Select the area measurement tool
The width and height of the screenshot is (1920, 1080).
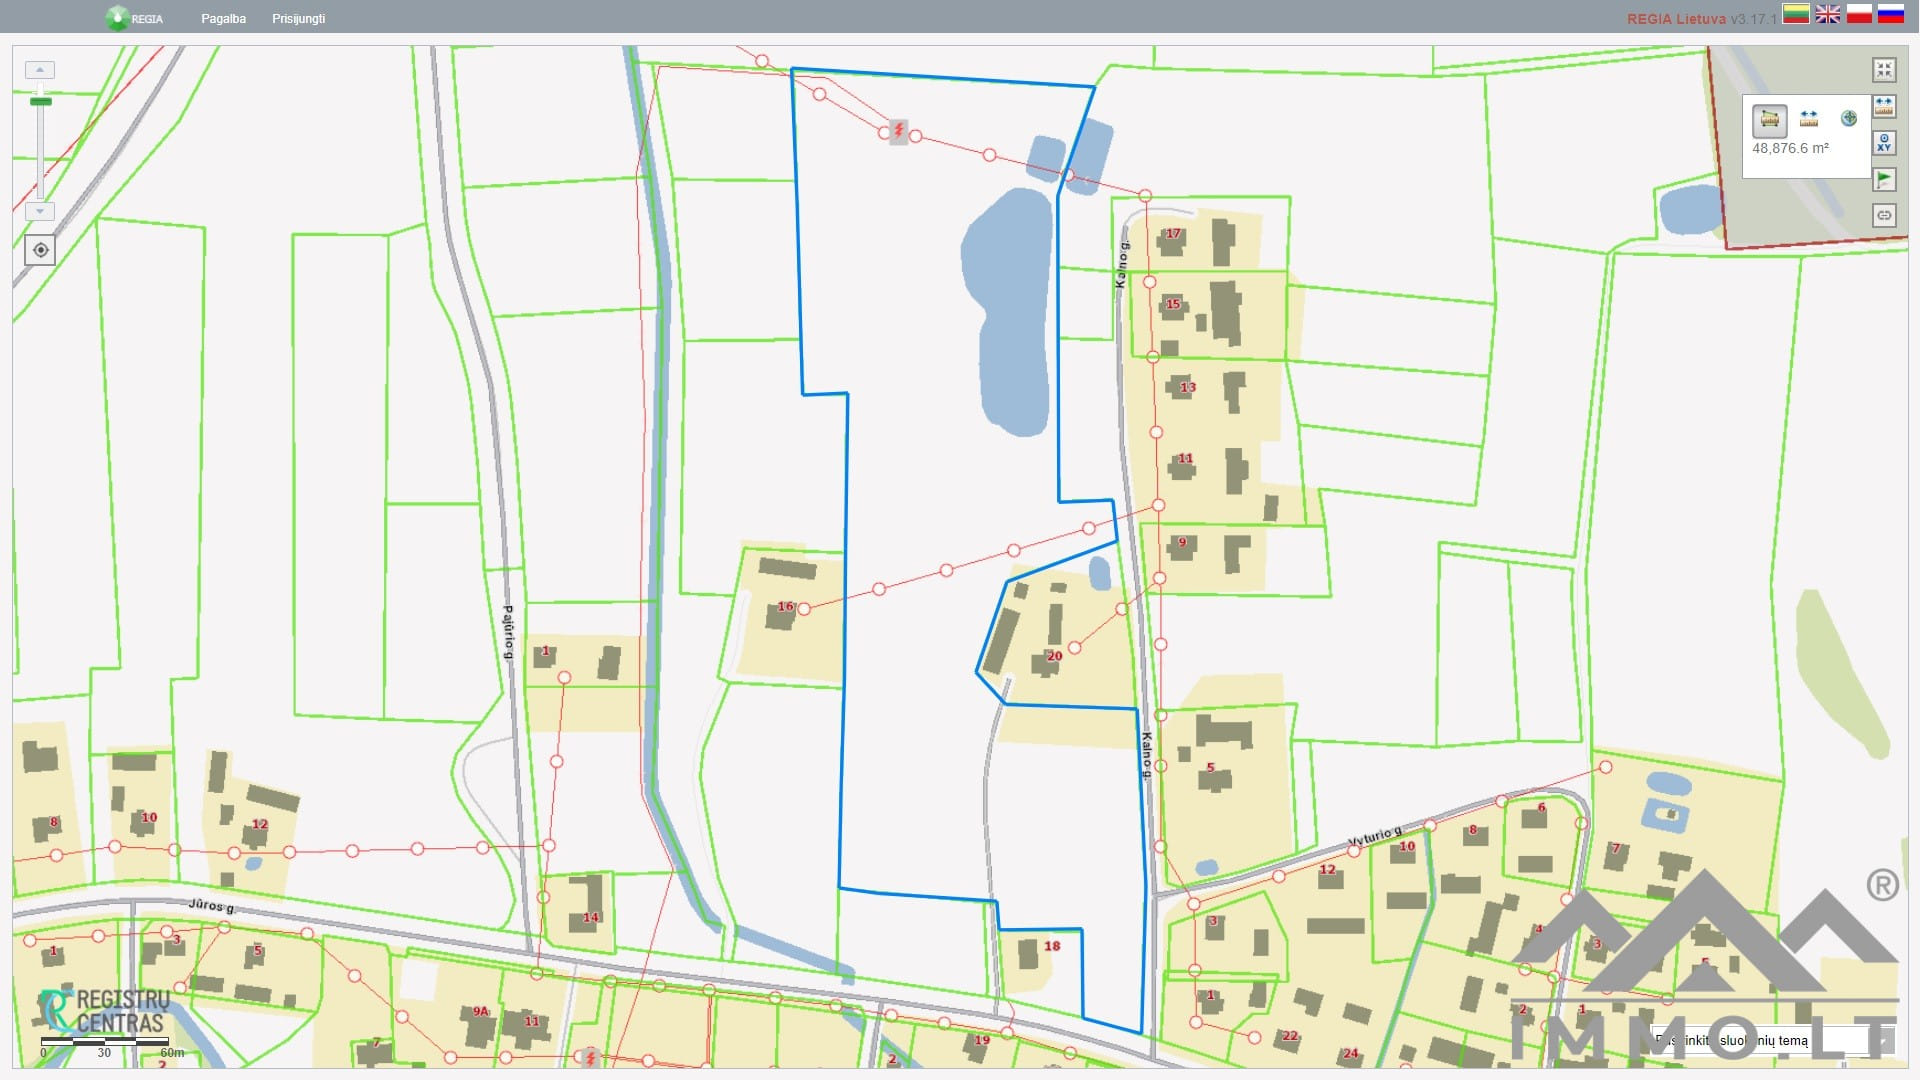pyautogui.click(x=1769, y=119)
